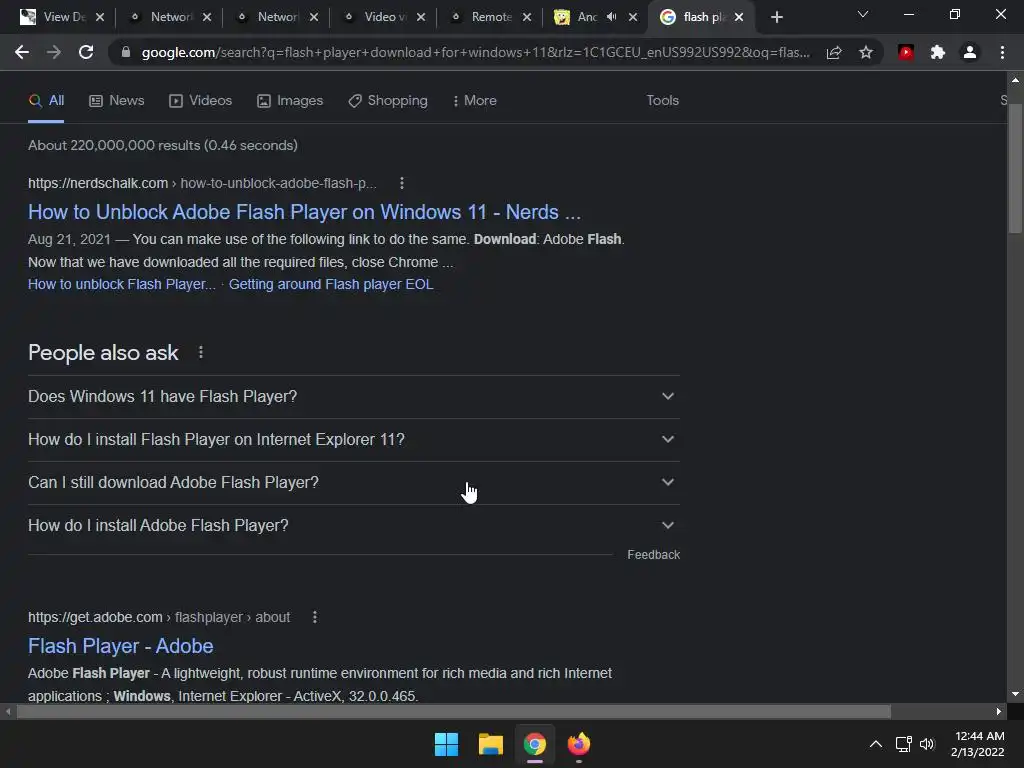1024x768 pixels.
Task: Close the Remote tab
Action: coord(527,17)
